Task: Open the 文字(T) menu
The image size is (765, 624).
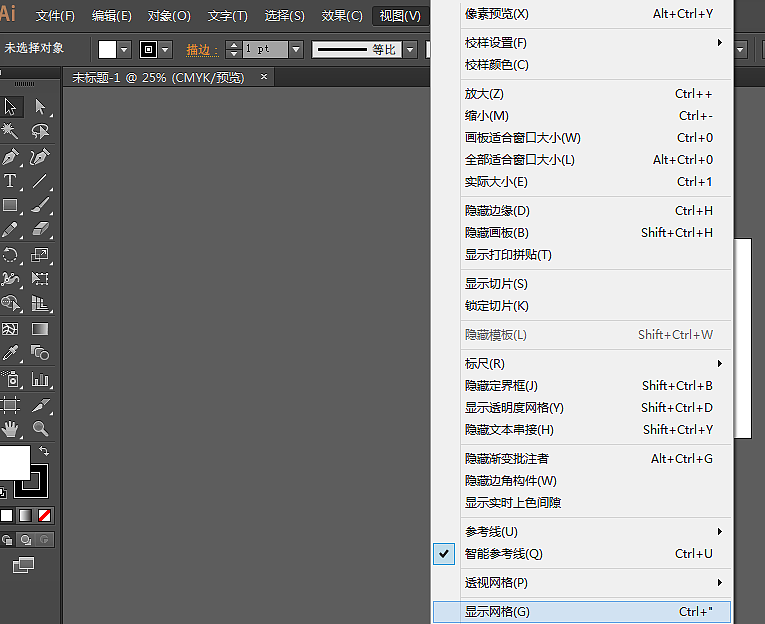Action: [x=227, y=16]
